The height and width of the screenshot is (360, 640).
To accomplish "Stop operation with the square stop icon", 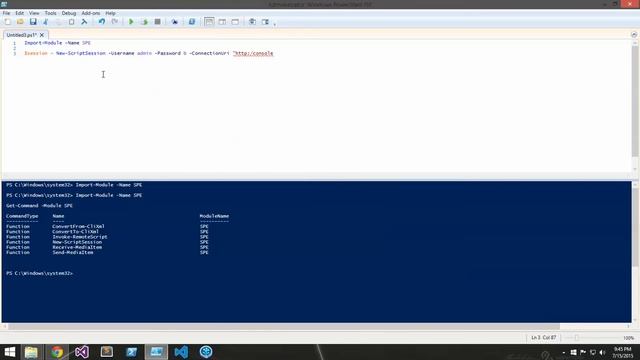I will click(x=157, y=22).
